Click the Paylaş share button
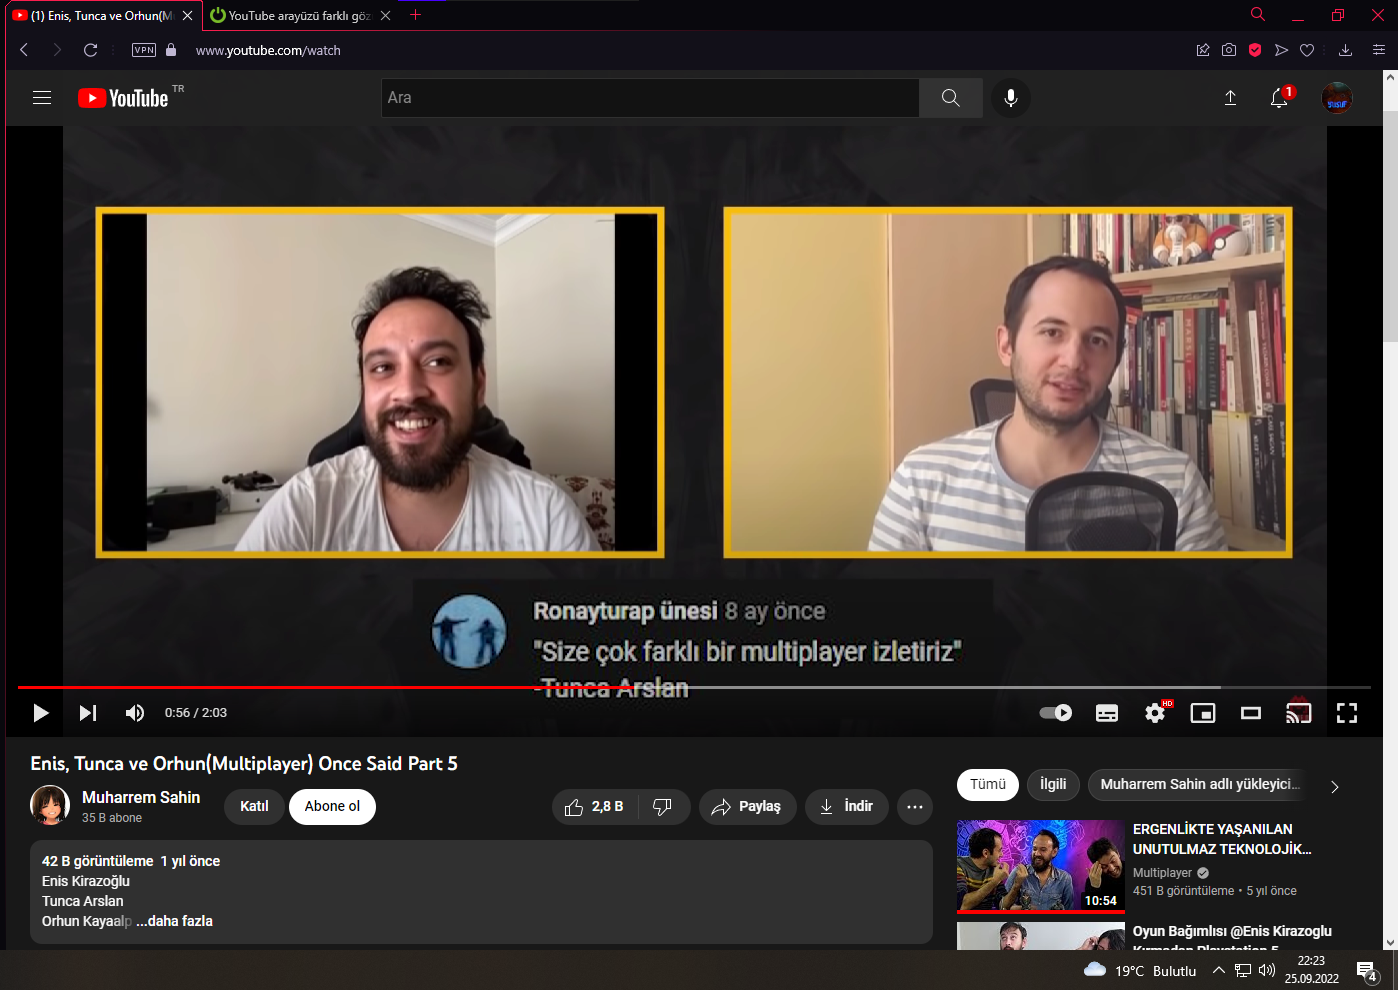 pyautogui.click(x=747, y=807)
